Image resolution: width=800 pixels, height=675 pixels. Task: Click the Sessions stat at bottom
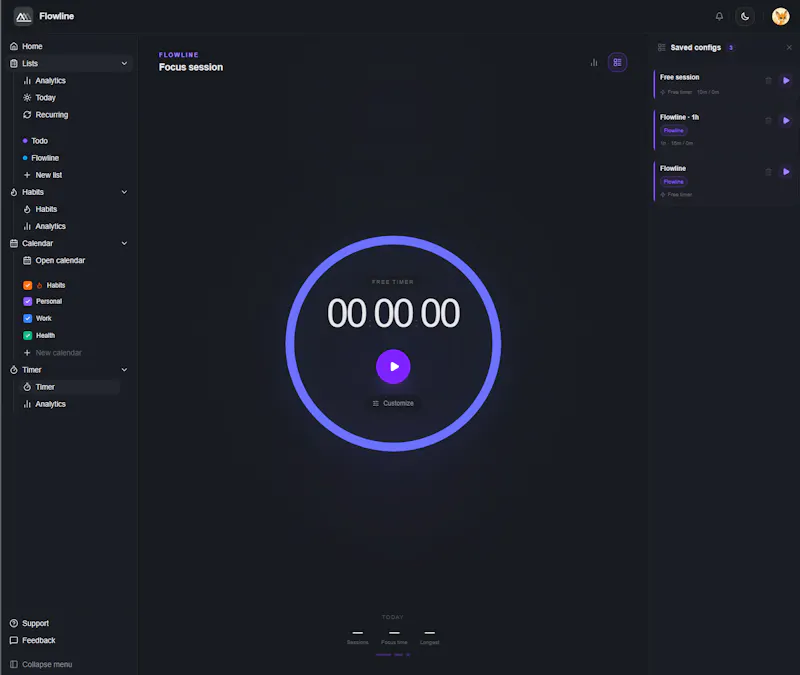coord(358,638)
